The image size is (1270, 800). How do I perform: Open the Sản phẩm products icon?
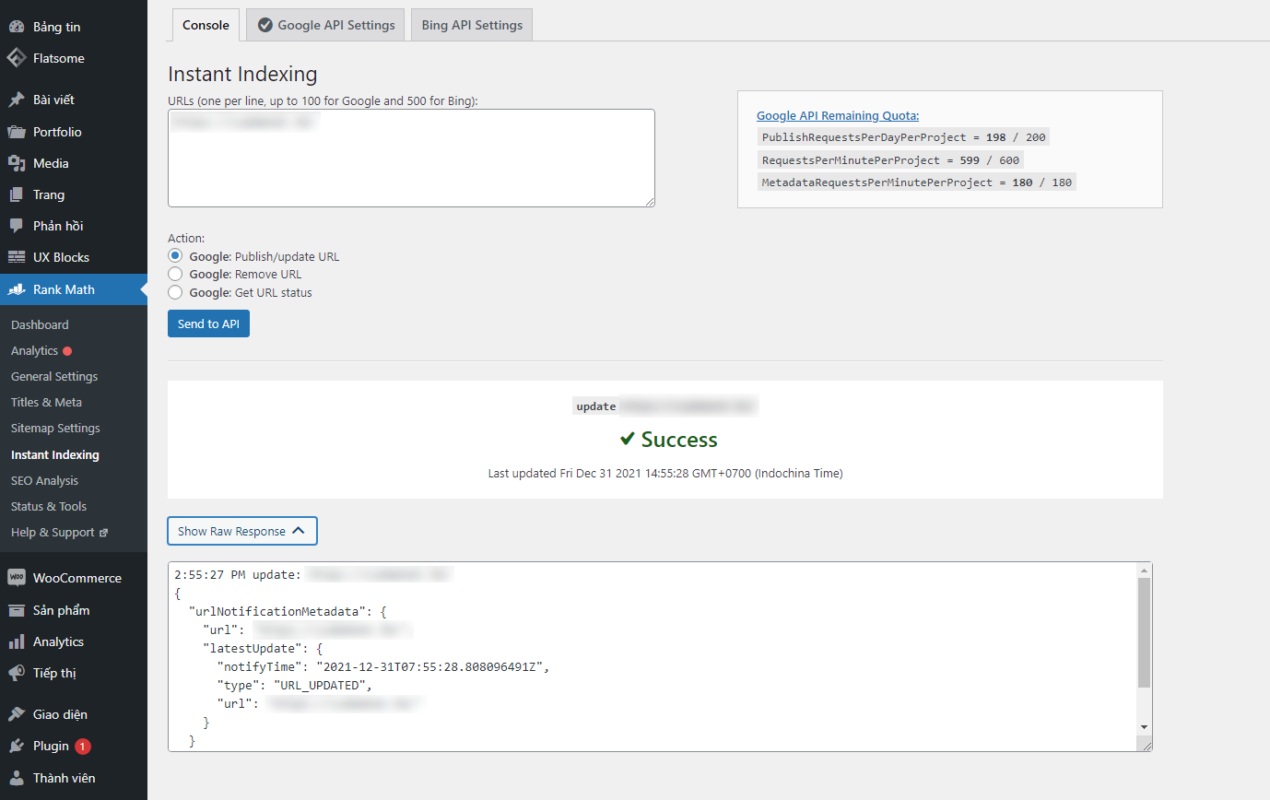point(16,610)
